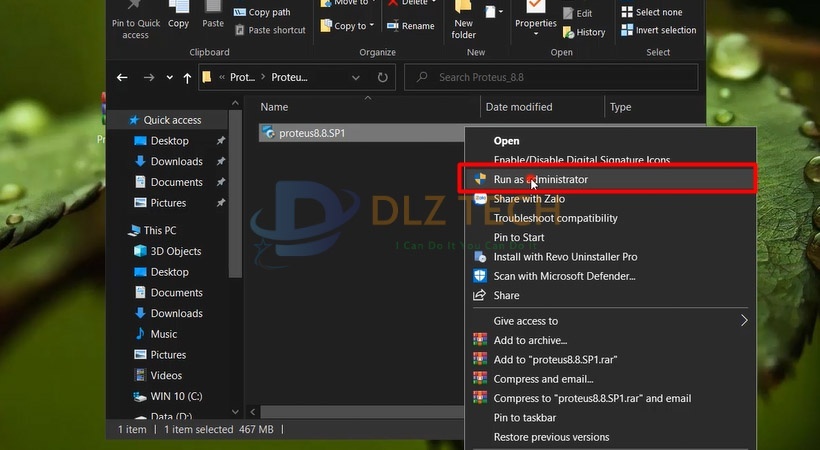The height and width of the screenshot is (450, 820).
Task: Click the Run as administrator shield icon
Action: click(x=480, y=179)
